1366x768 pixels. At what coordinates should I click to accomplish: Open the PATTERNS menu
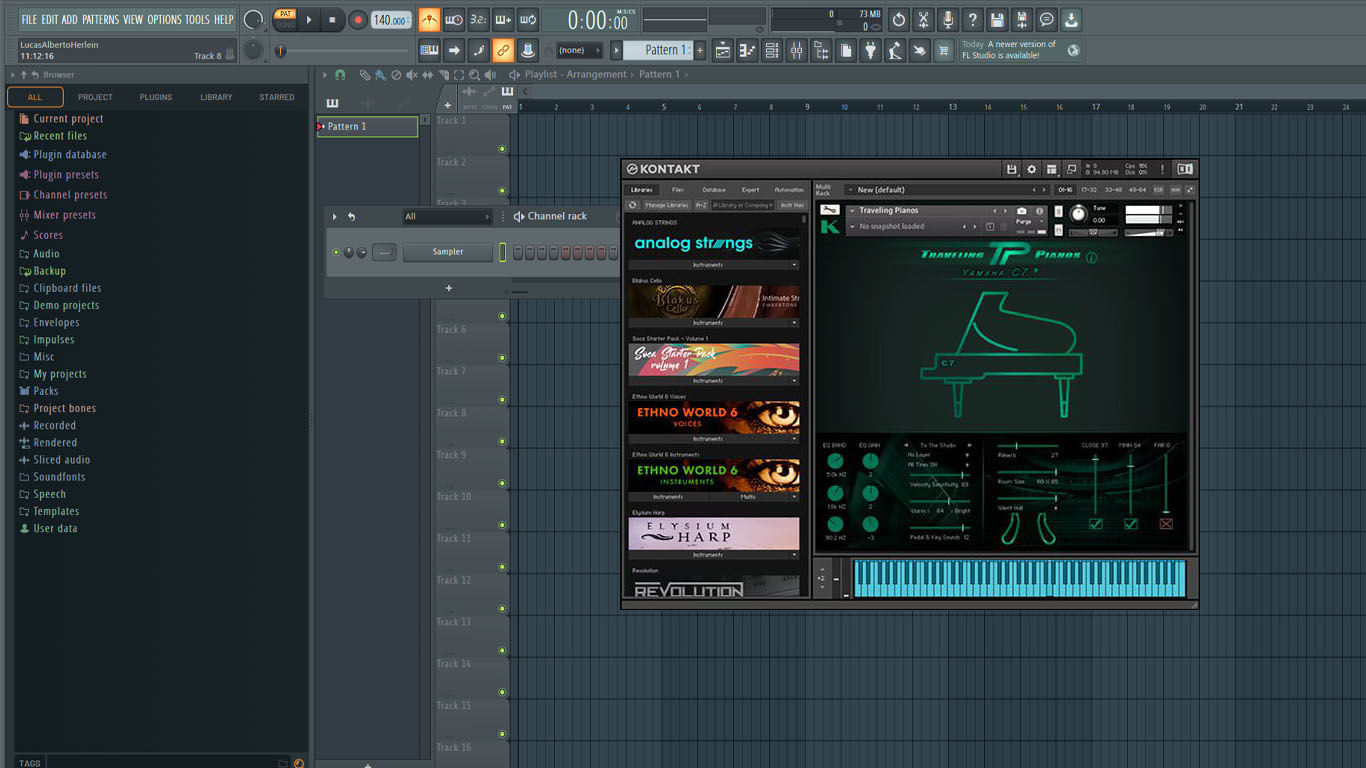pos(100,19)
